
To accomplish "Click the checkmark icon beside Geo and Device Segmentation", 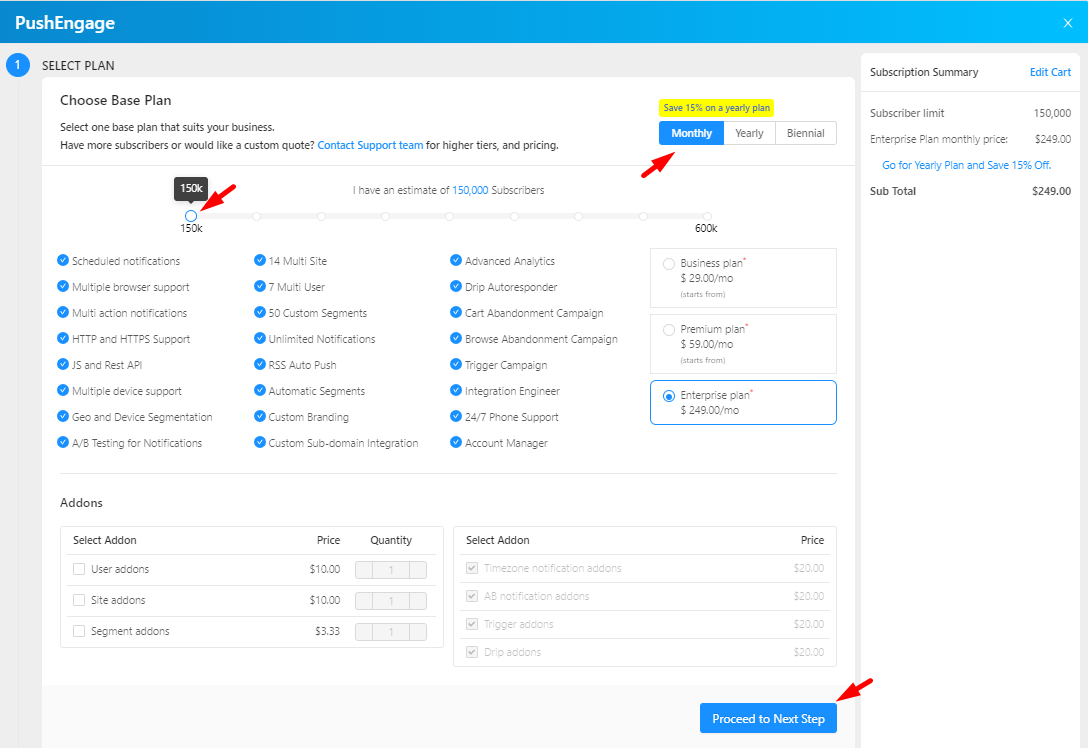I will (63, 416).
